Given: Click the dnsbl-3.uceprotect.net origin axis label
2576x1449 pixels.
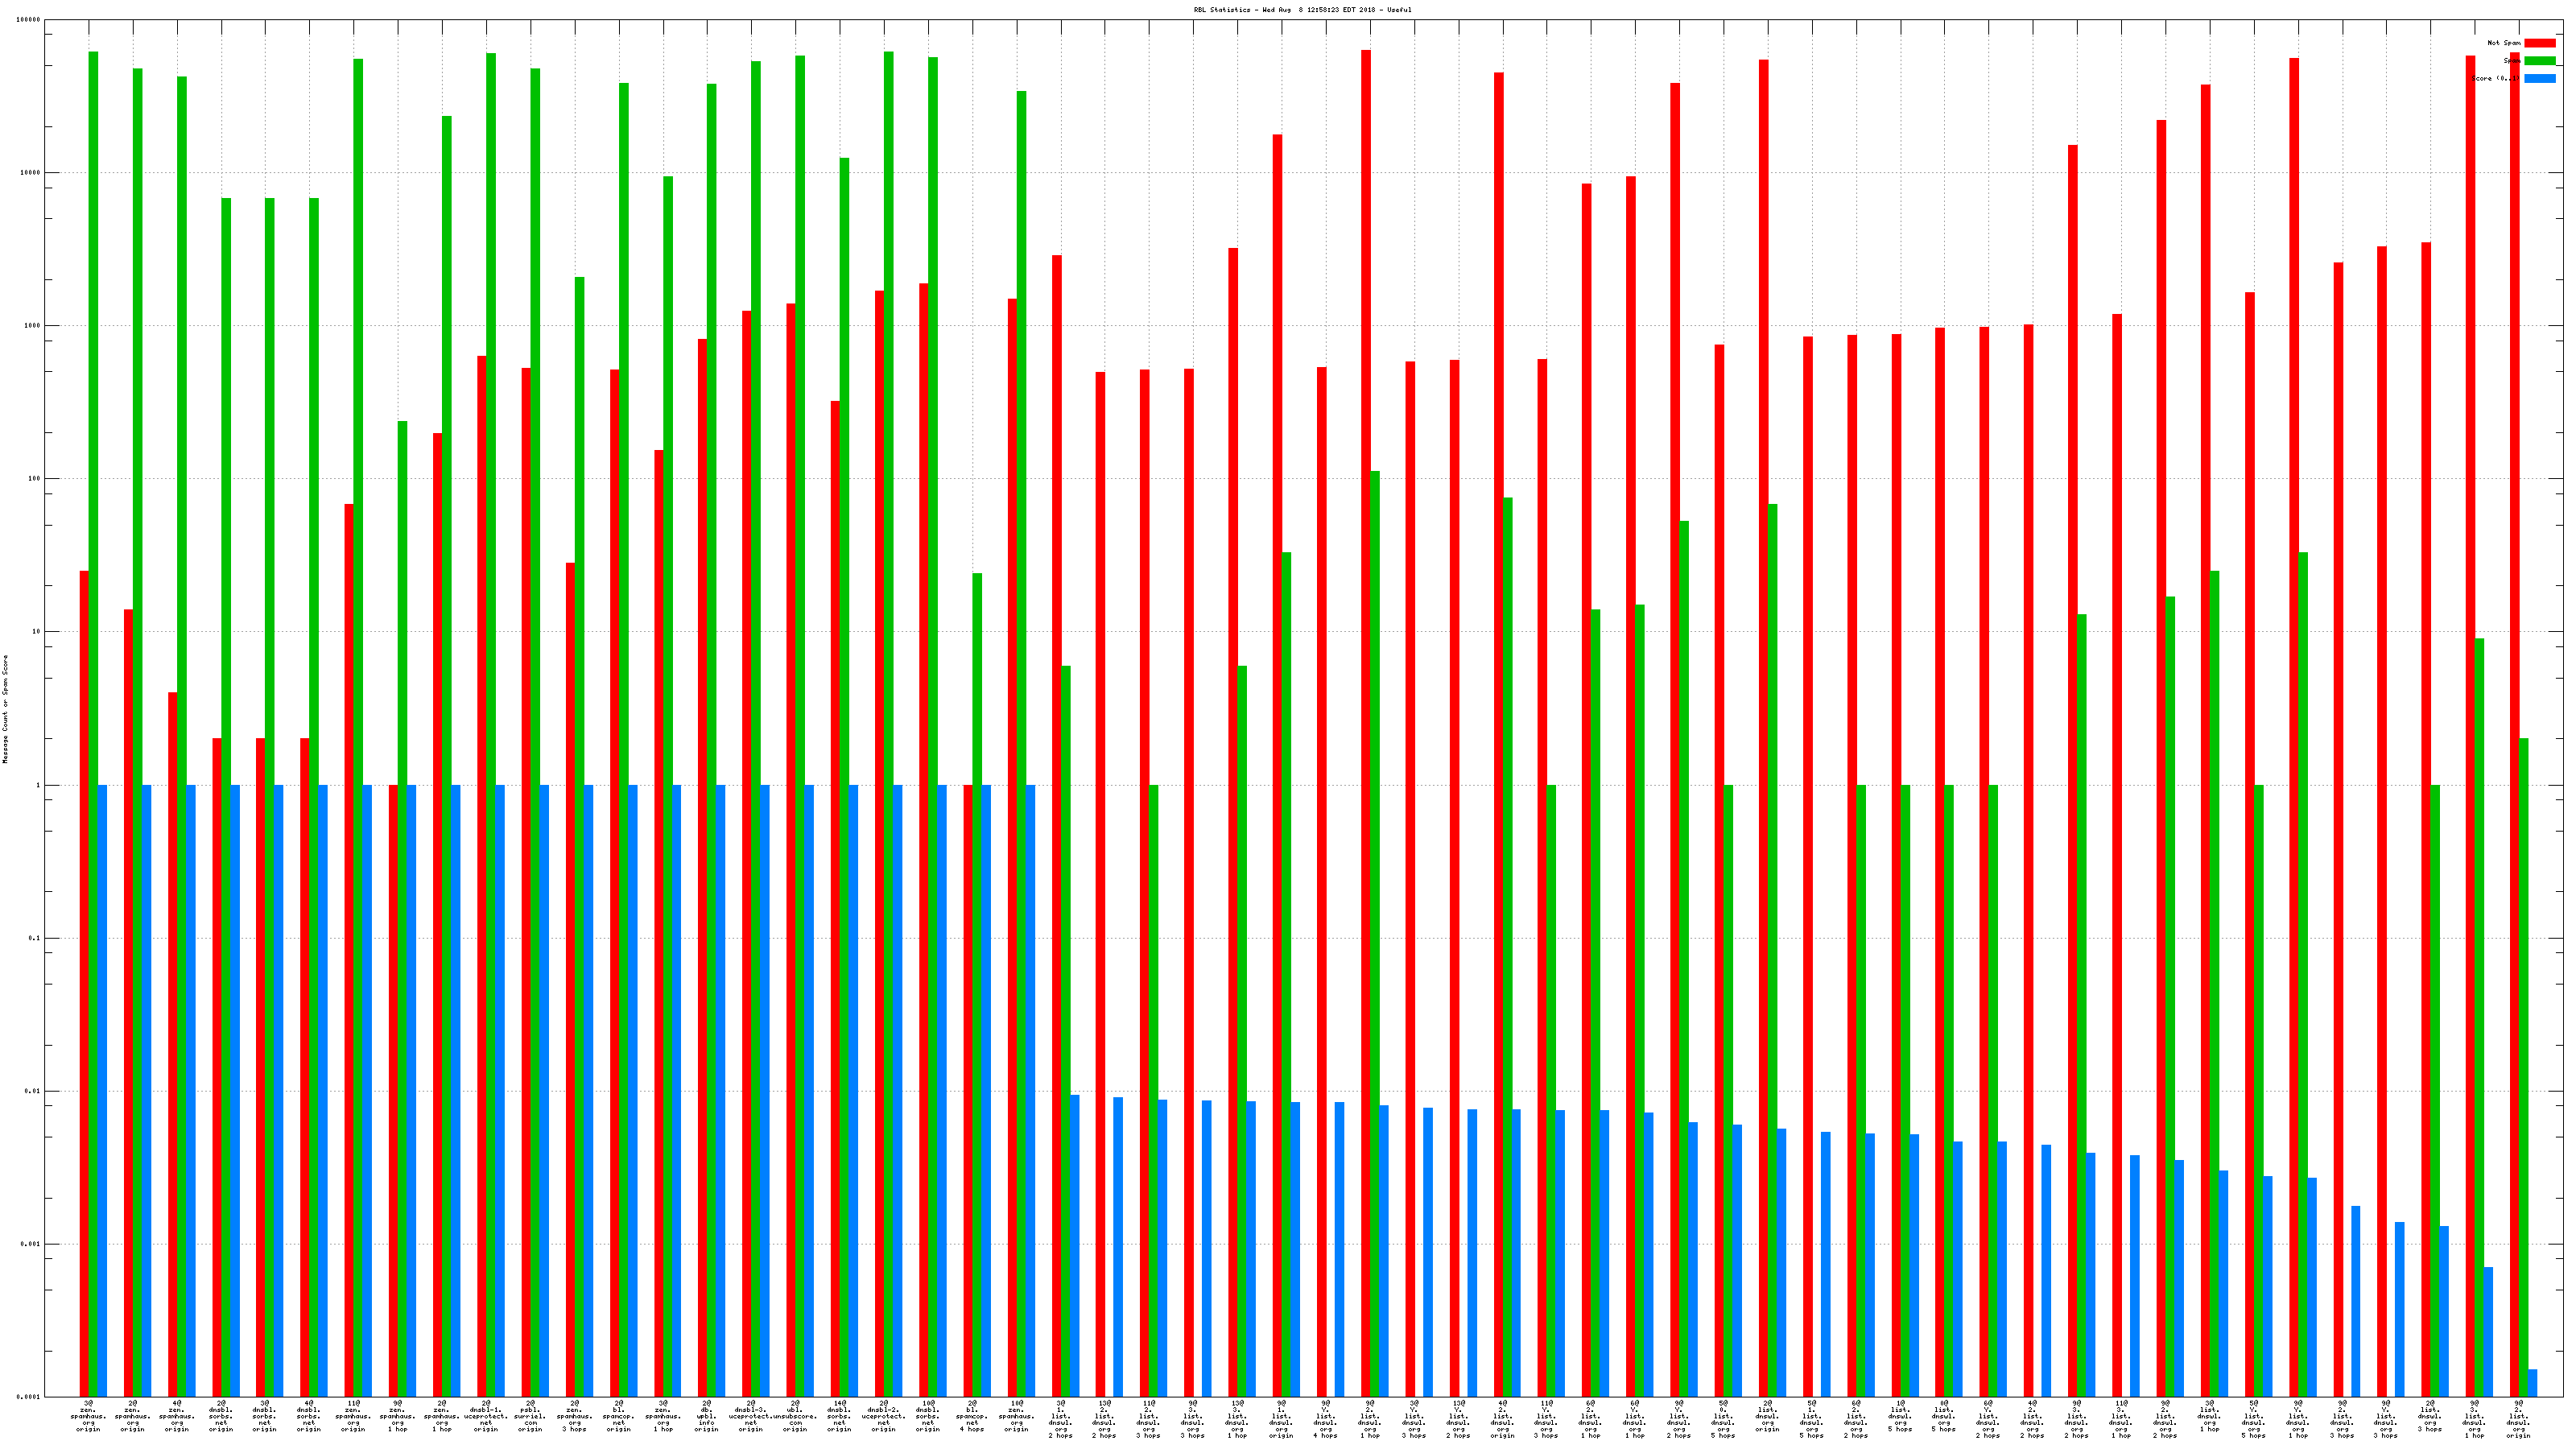Looking at the screenshot, I should (751, 1416).
